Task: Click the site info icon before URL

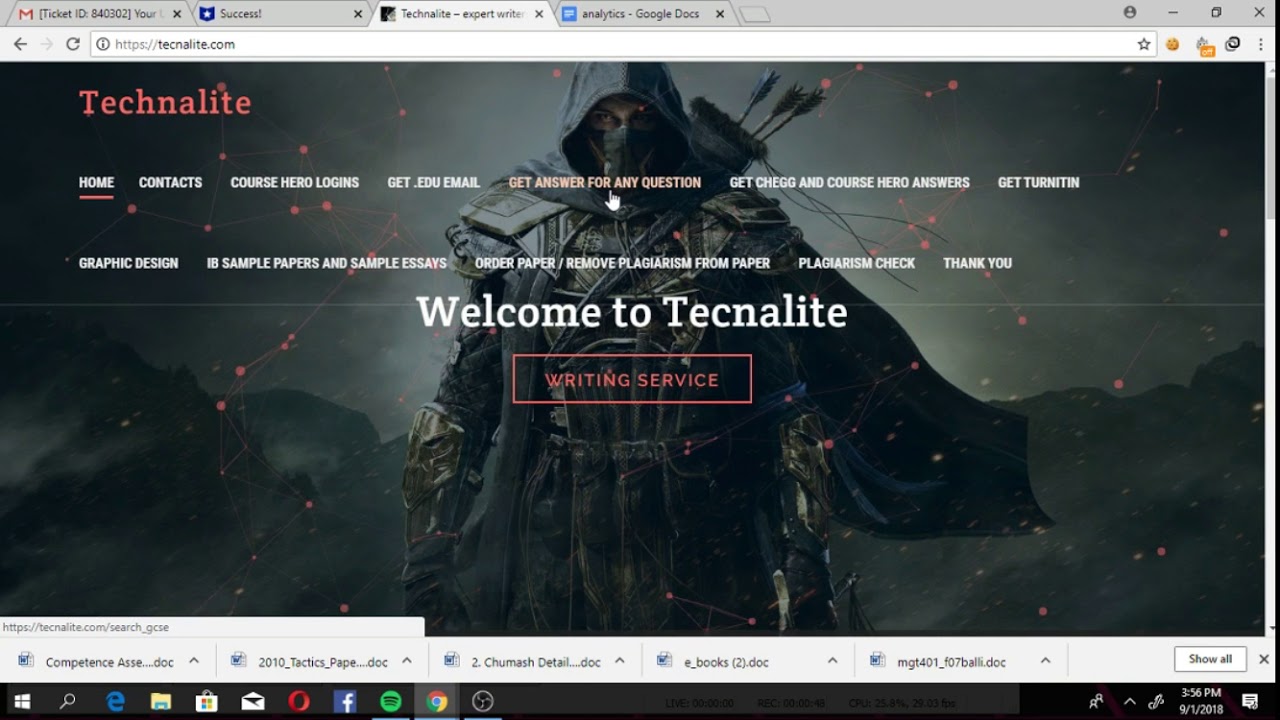Action: coord(103,44)
